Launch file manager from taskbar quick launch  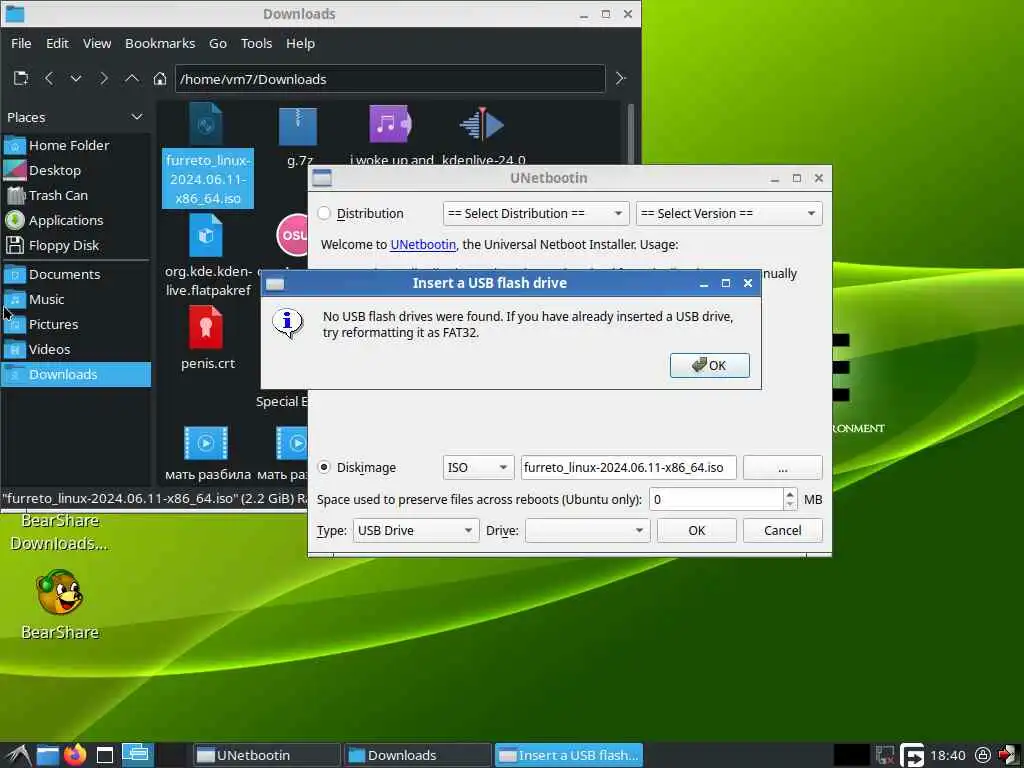tap(47, 755)
